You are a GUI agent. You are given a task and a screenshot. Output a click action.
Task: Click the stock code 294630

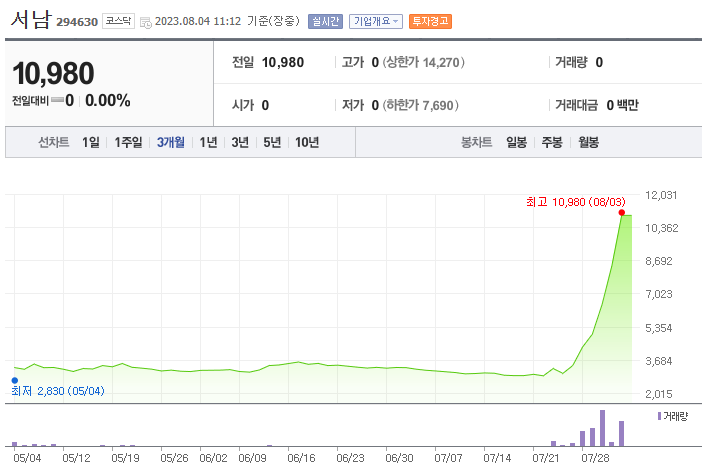click(x=77, y=22)
